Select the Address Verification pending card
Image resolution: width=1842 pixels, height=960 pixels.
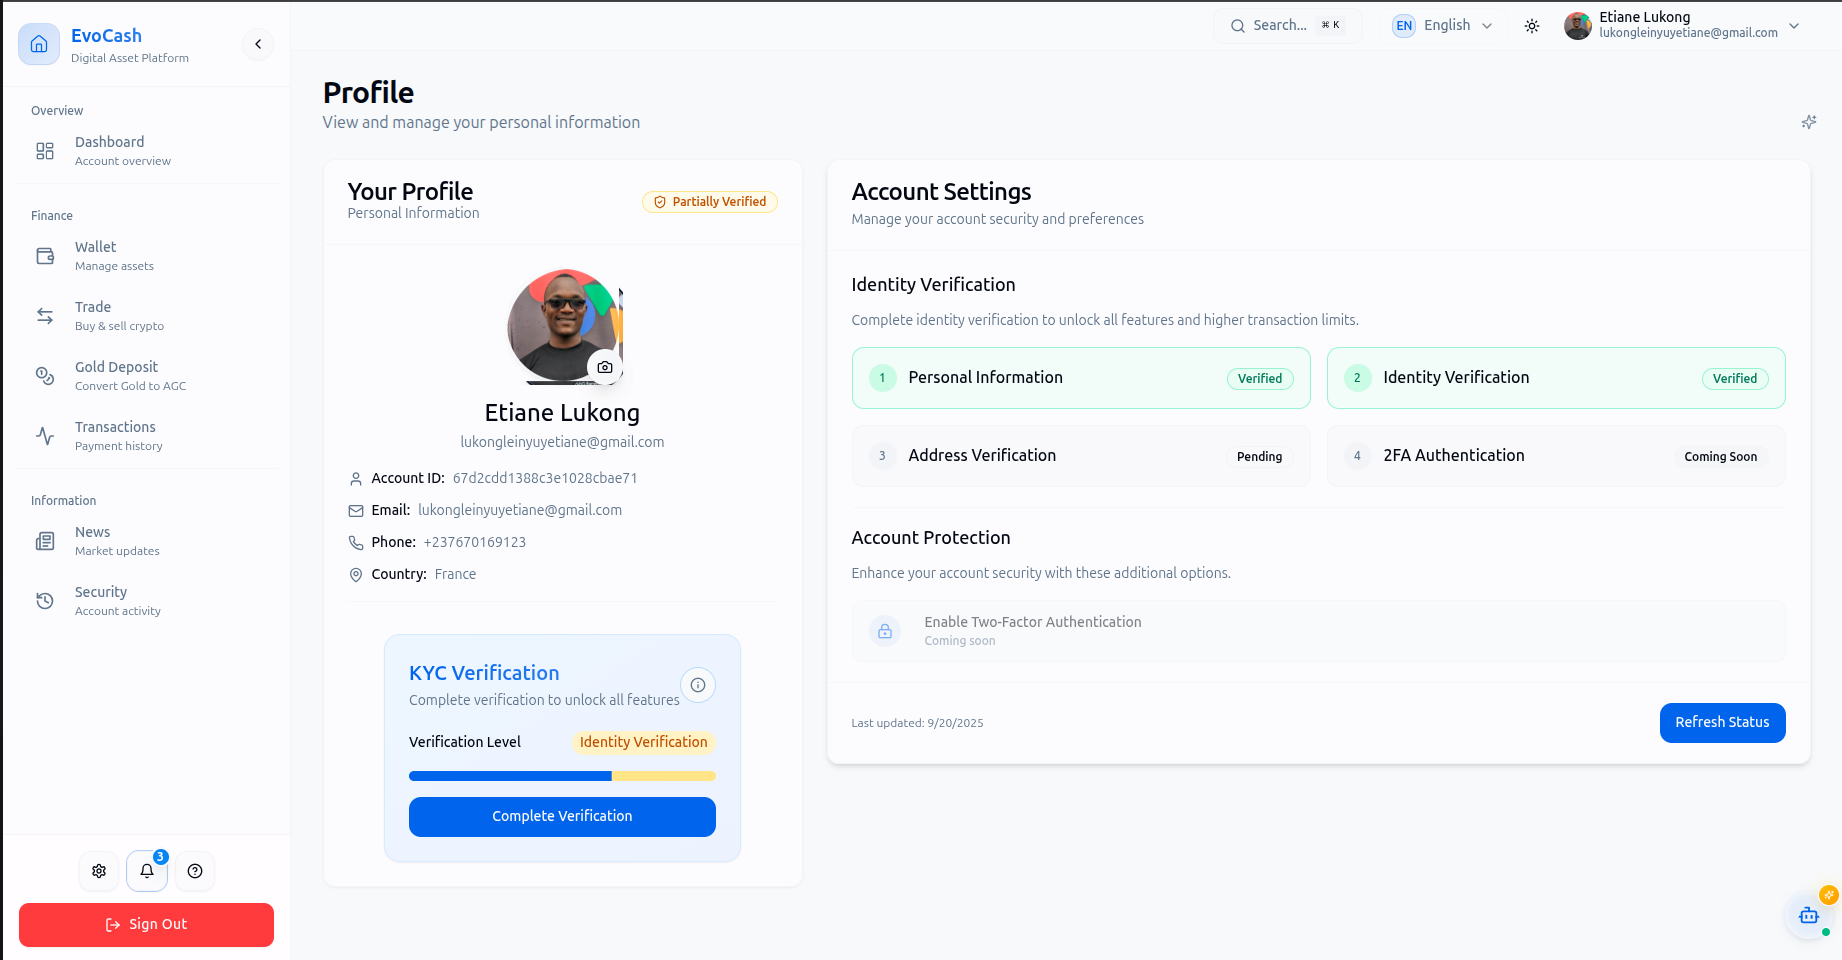(x=1081, y=456)
